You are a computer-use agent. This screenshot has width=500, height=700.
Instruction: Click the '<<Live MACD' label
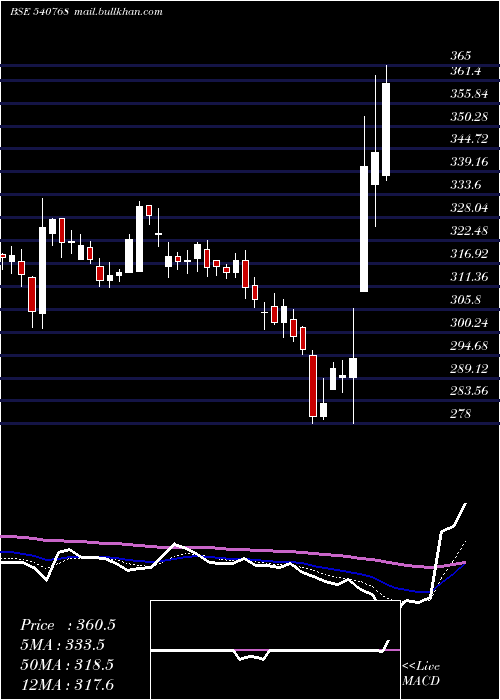click(x=421, y=674)
